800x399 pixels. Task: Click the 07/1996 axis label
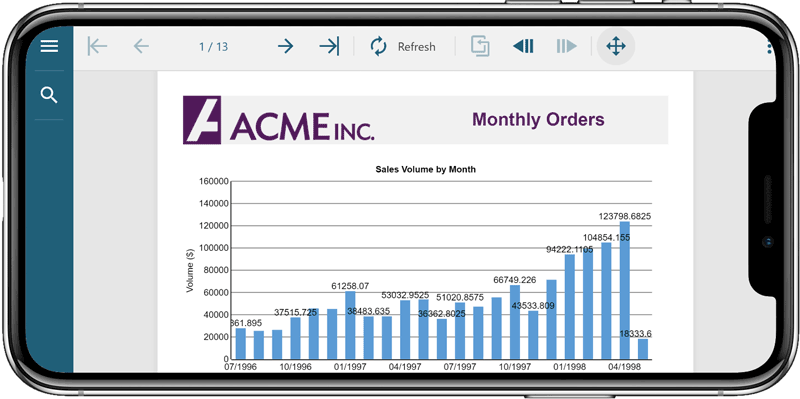pyautogui.click(x=240, y=367)
